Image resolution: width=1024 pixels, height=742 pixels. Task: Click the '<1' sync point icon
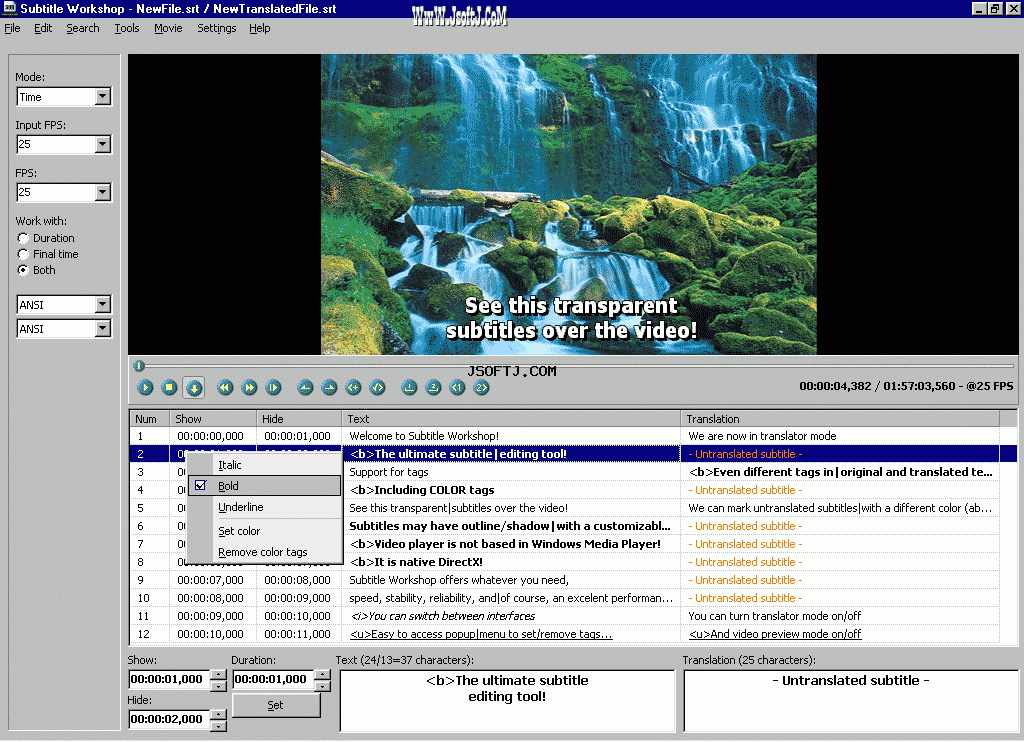click(457, 387)
